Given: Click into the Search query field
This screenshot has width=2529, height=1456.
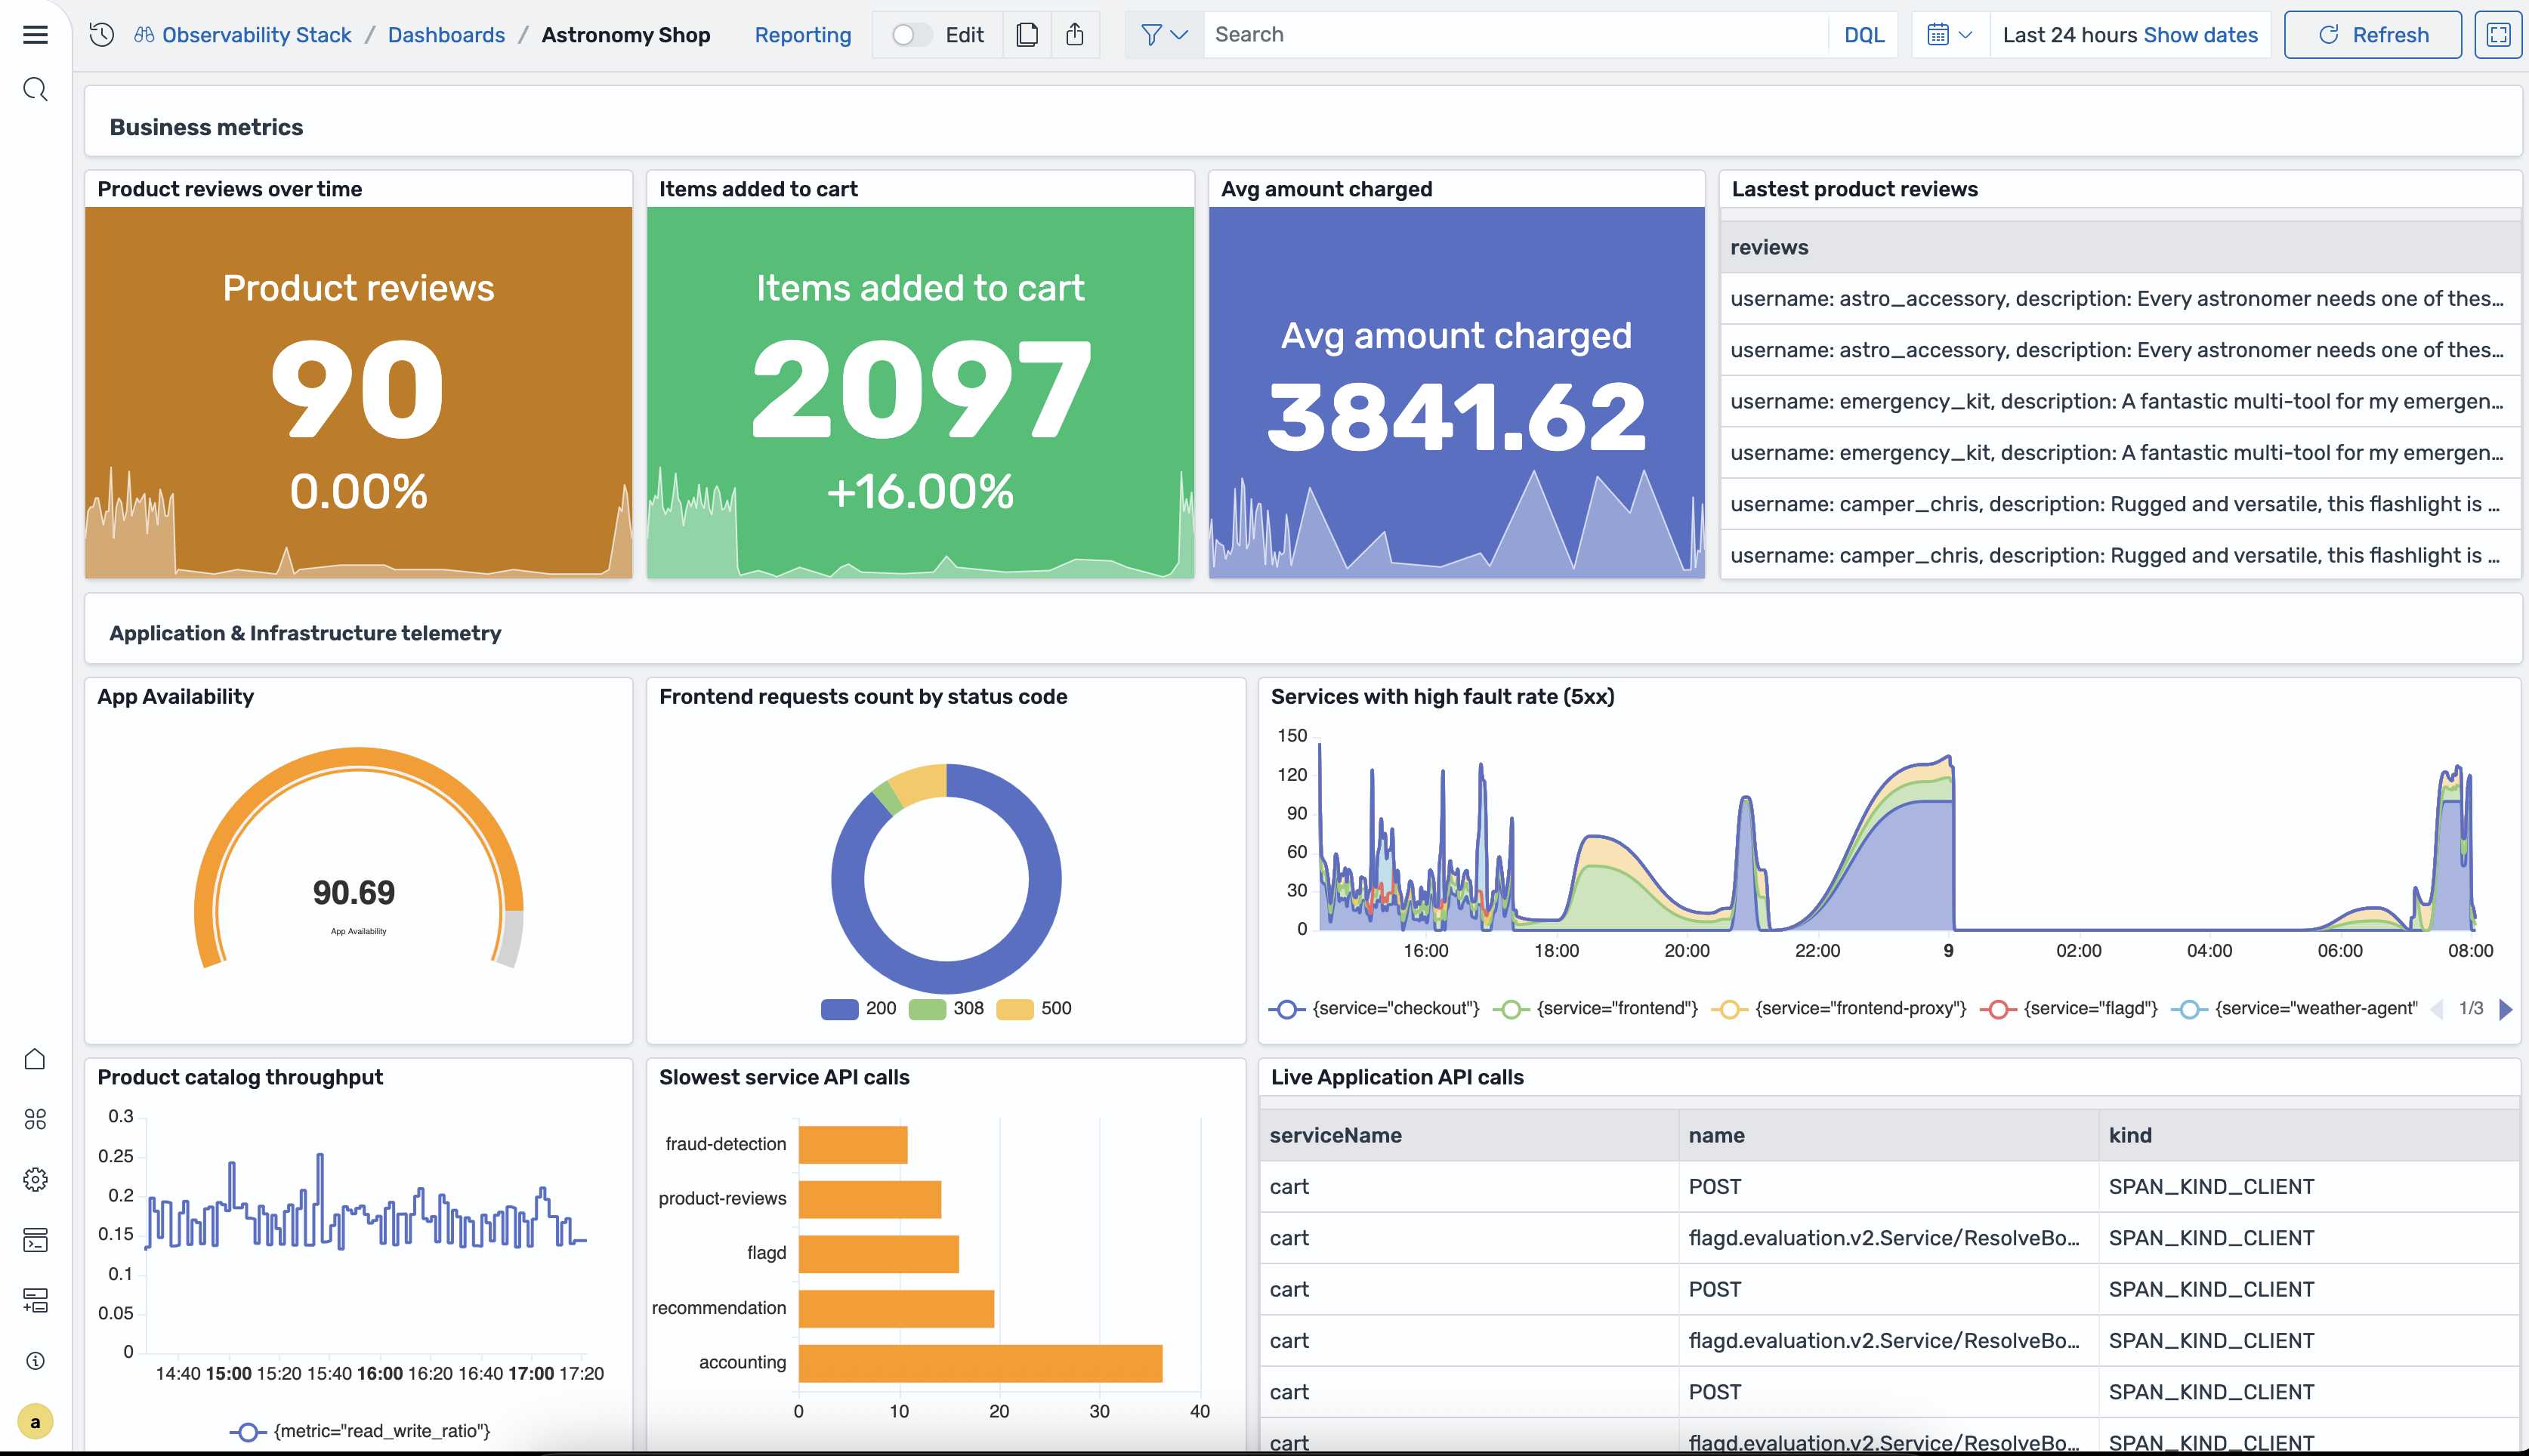Looking at the screenshot, I should coord(1516,35).
